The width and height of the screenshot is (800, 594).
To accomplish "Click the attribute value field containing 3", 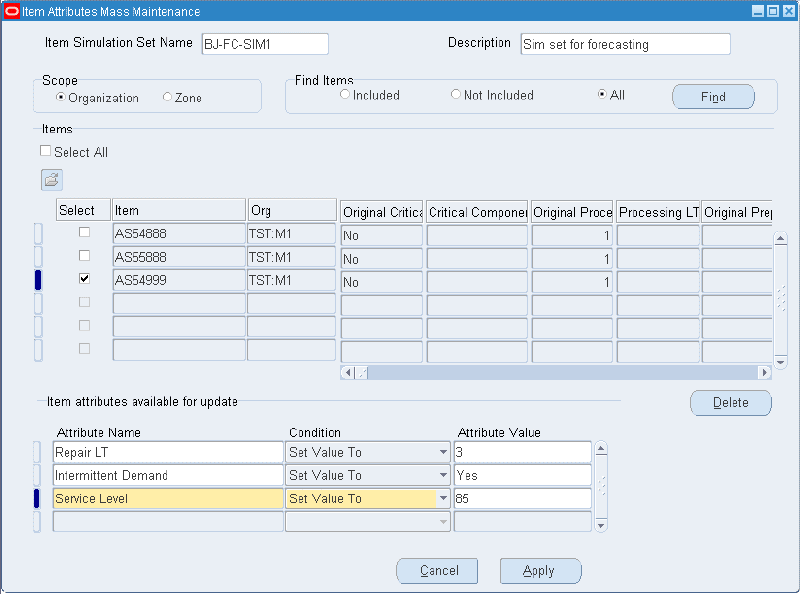I will (522, 452).
